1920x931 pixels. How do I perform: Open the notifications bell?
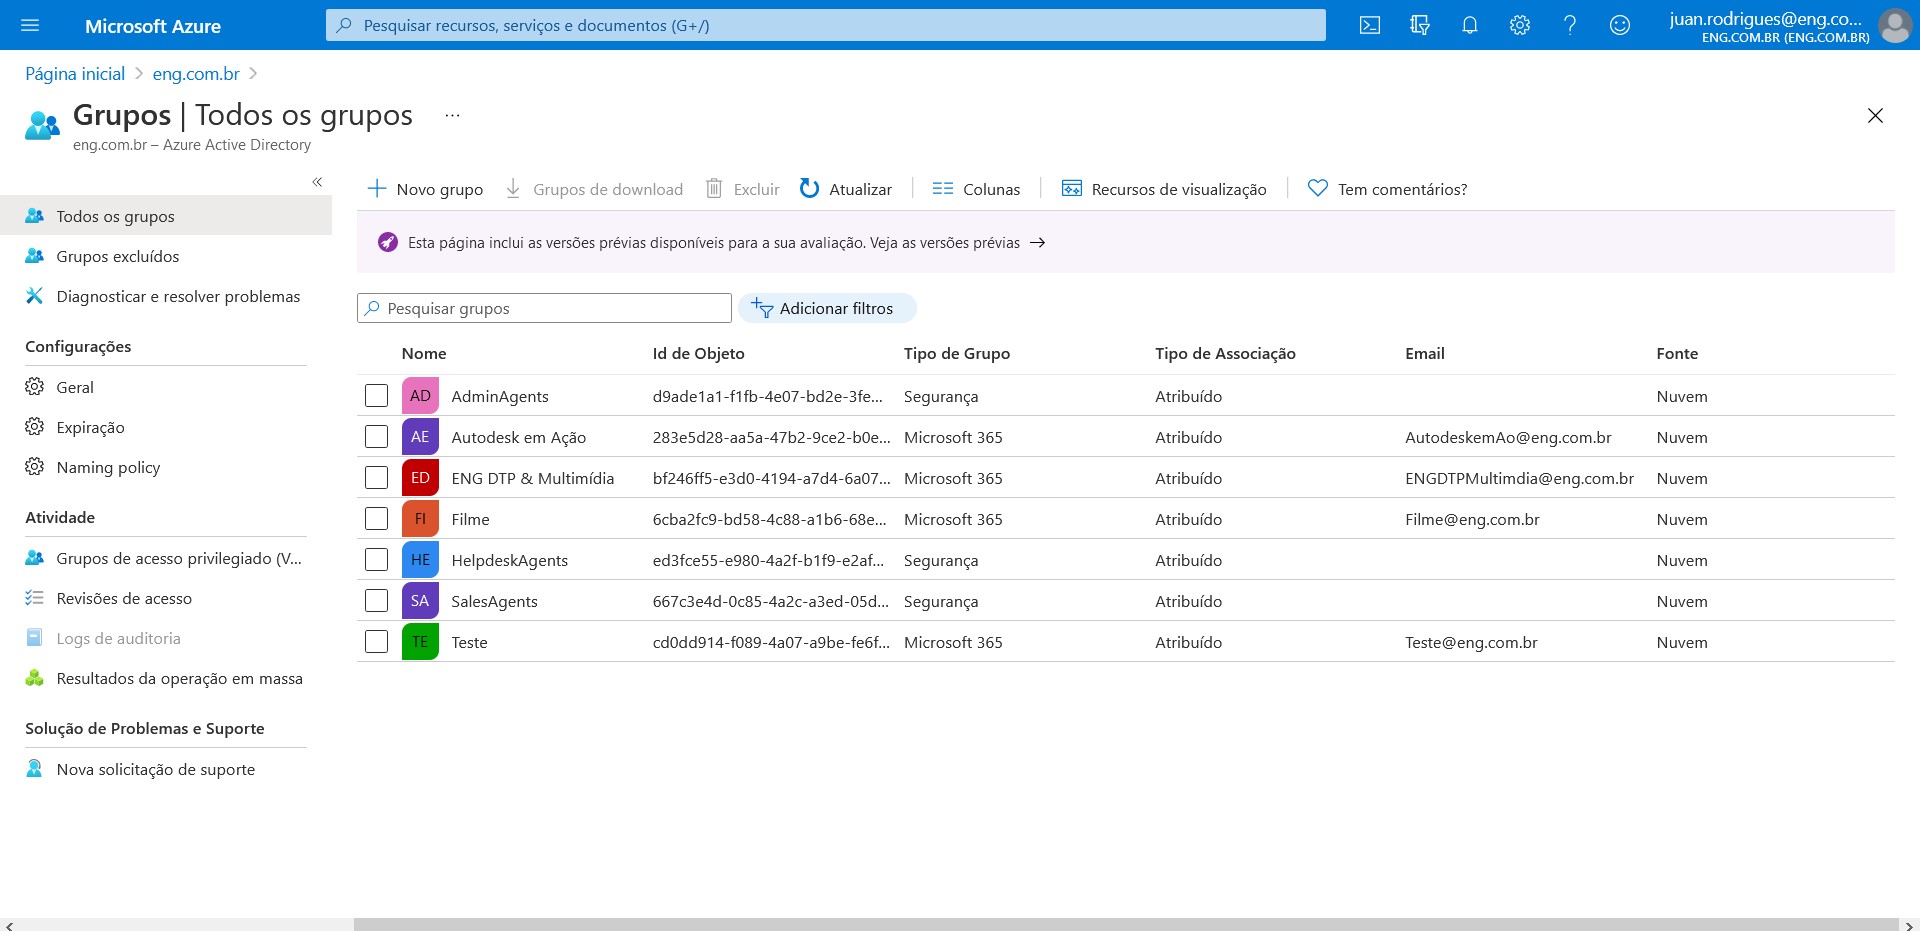click(x=1470, y=25)
